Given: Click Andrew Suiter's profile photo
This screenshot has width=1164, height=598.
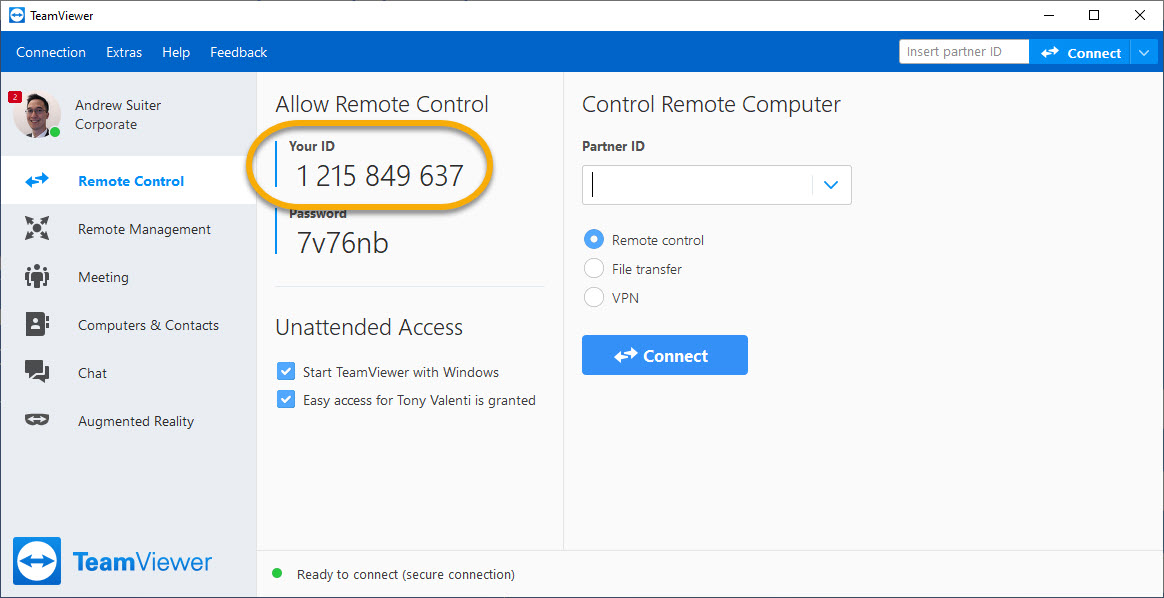Looking at the screenshot, I should (36, 115).
